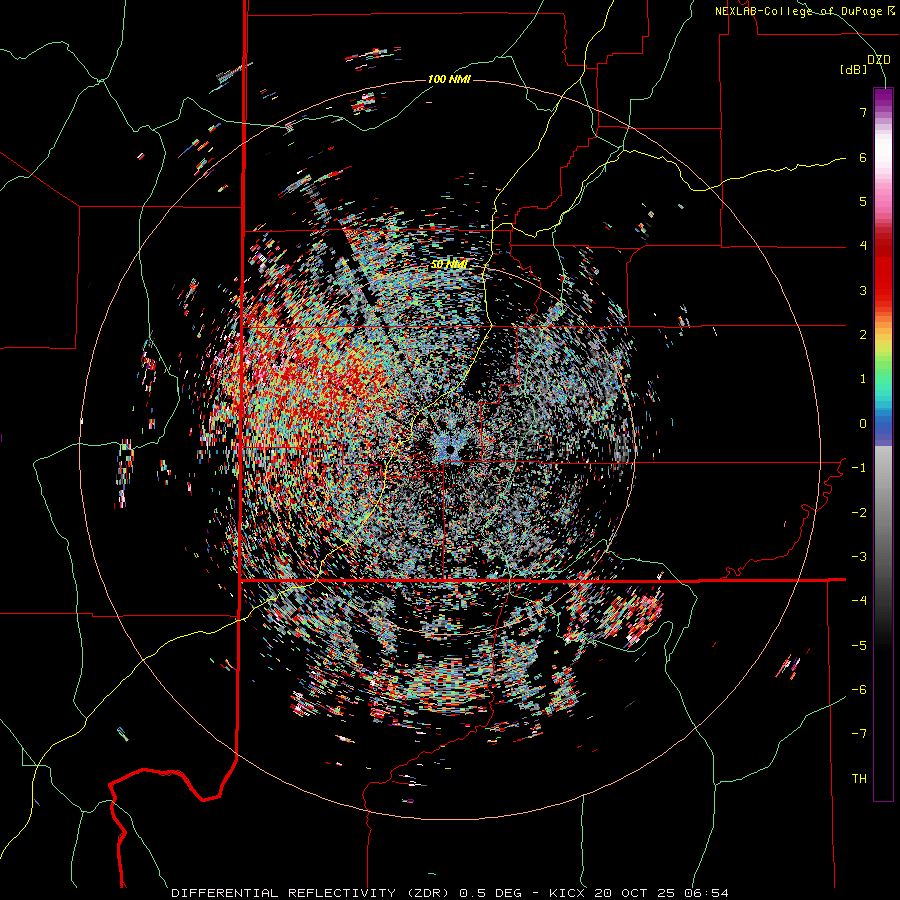Click the ZDR color scale bar
The image size is (900, 900).
883,444
